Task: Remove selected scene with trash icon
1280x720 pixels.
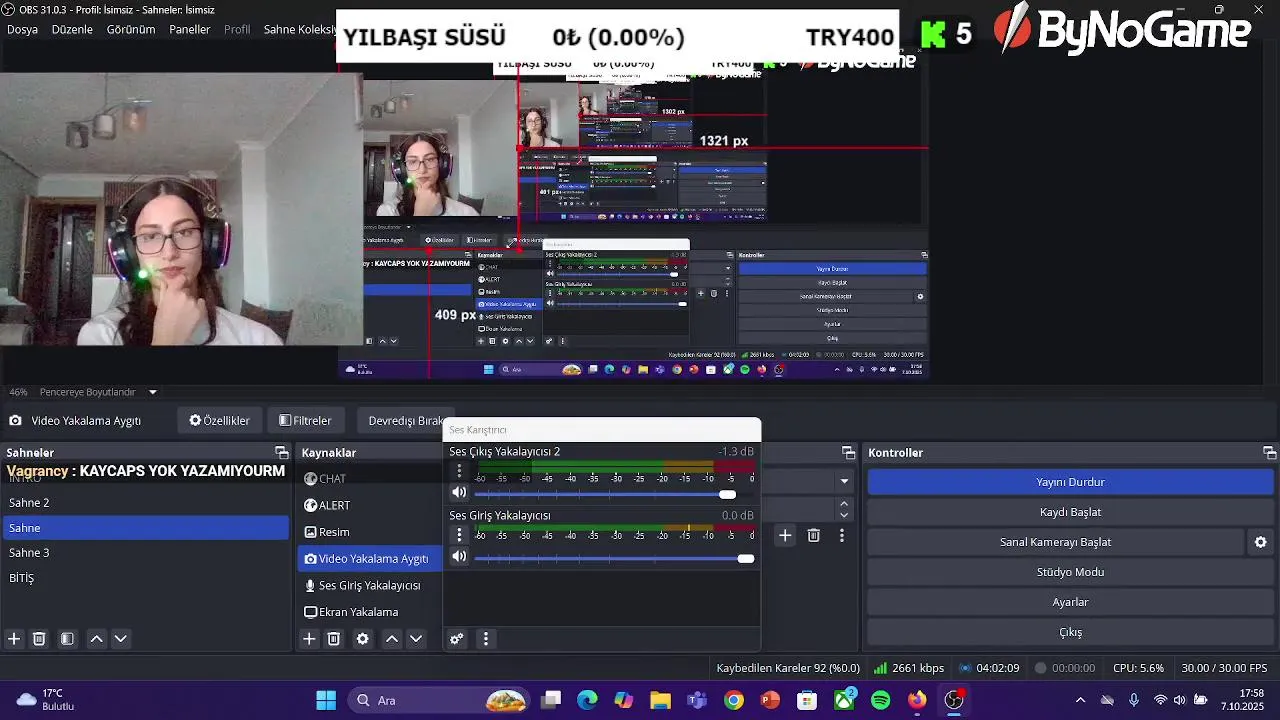Action: pyautogui.click(x=39, y=639)
